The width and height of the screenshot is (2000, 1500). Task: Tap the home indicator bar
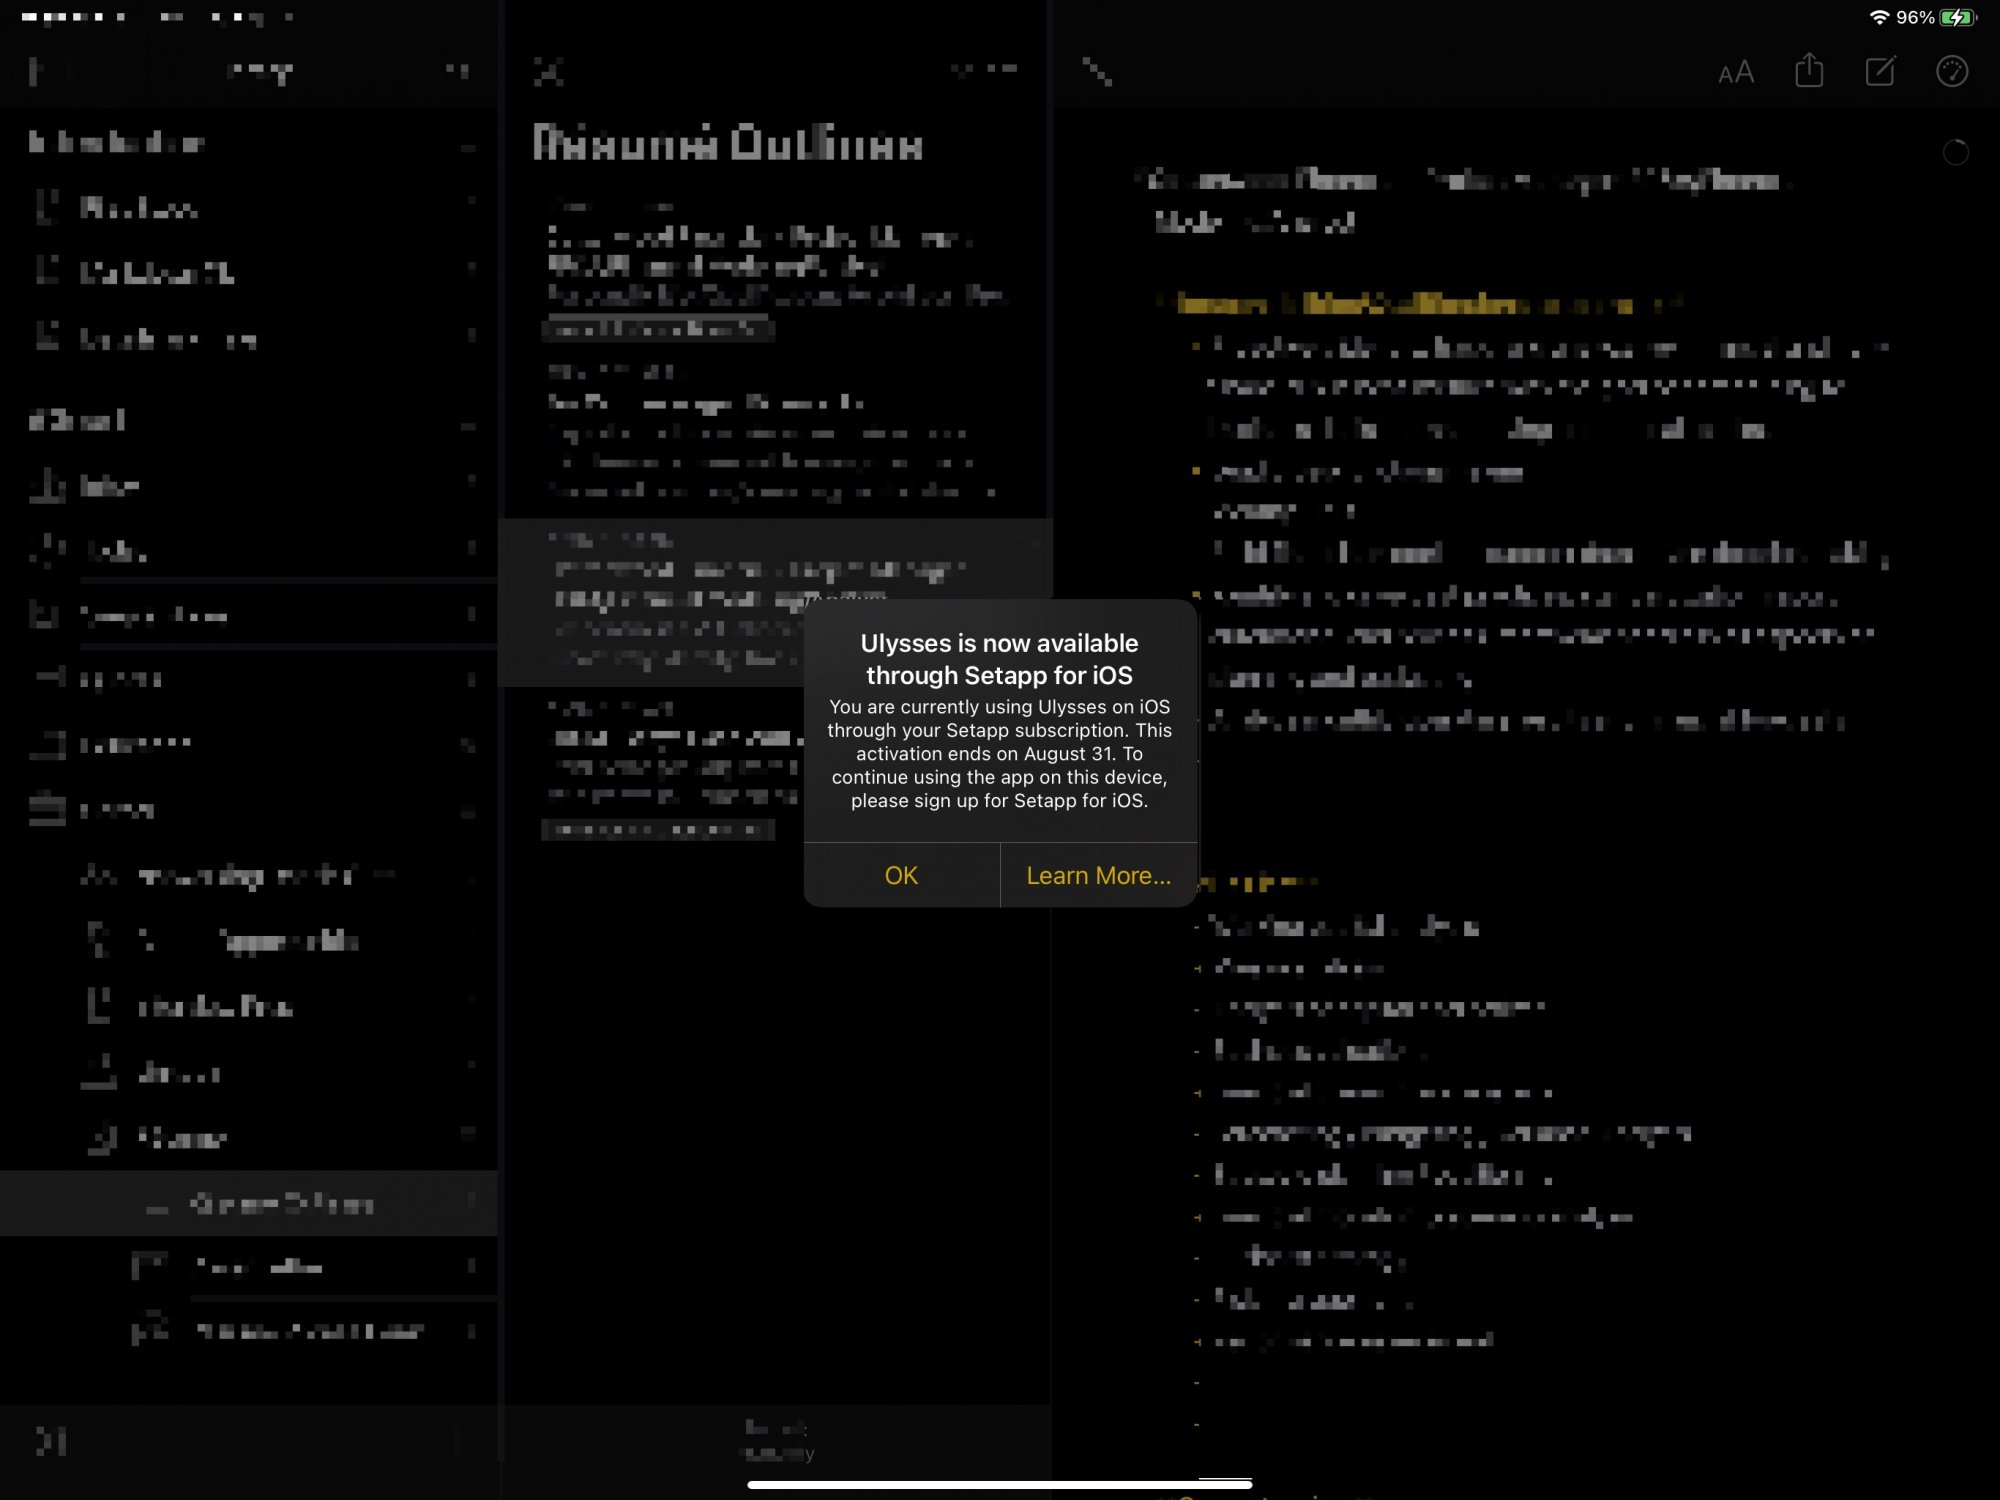point(999,1484)
